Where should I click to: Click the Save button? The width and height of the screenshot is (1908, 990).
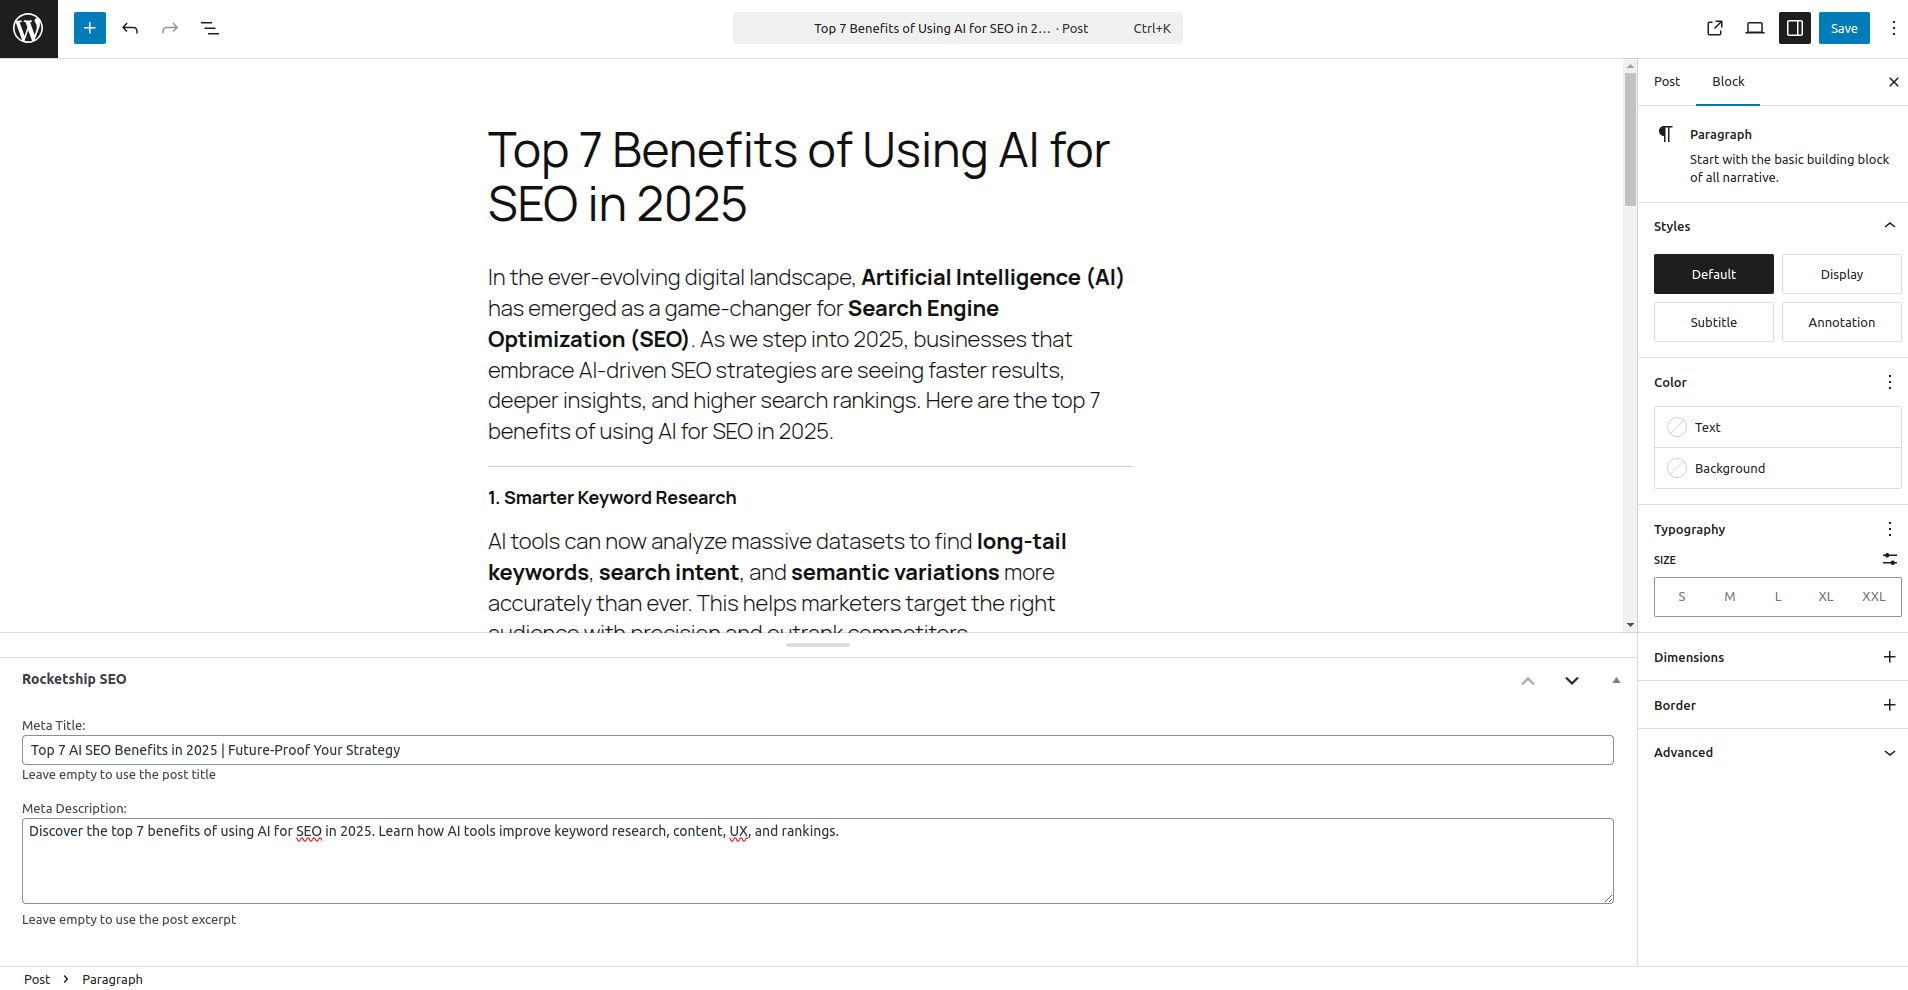(1844, 28)
